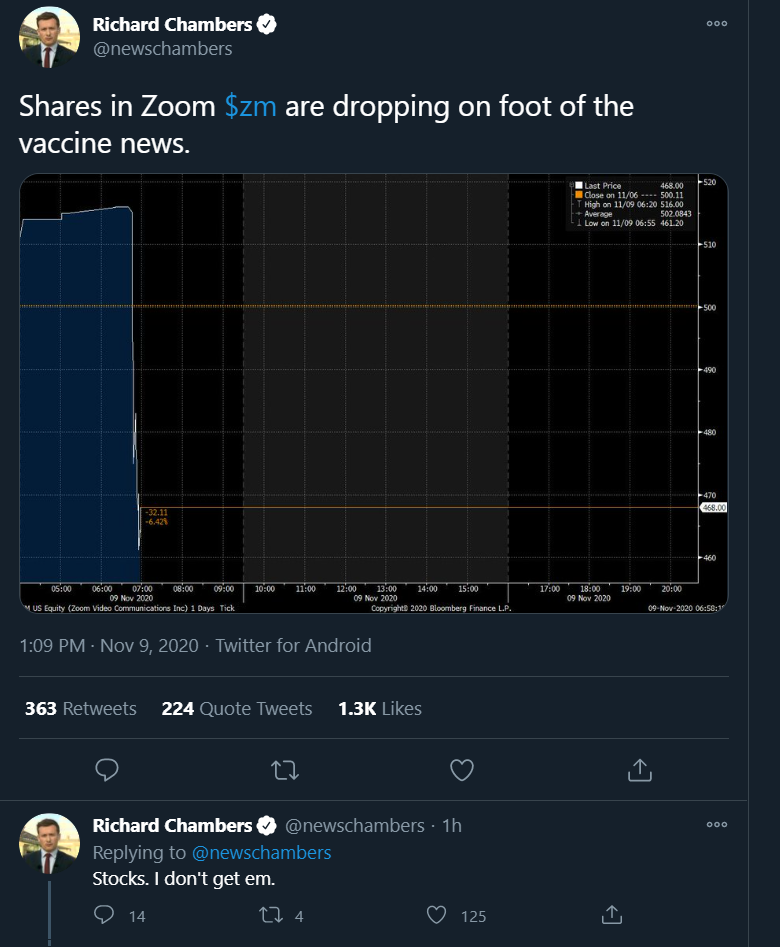Open more options on the reply tweet
Screen dimensions: 780x947
[x=716, y=825]
